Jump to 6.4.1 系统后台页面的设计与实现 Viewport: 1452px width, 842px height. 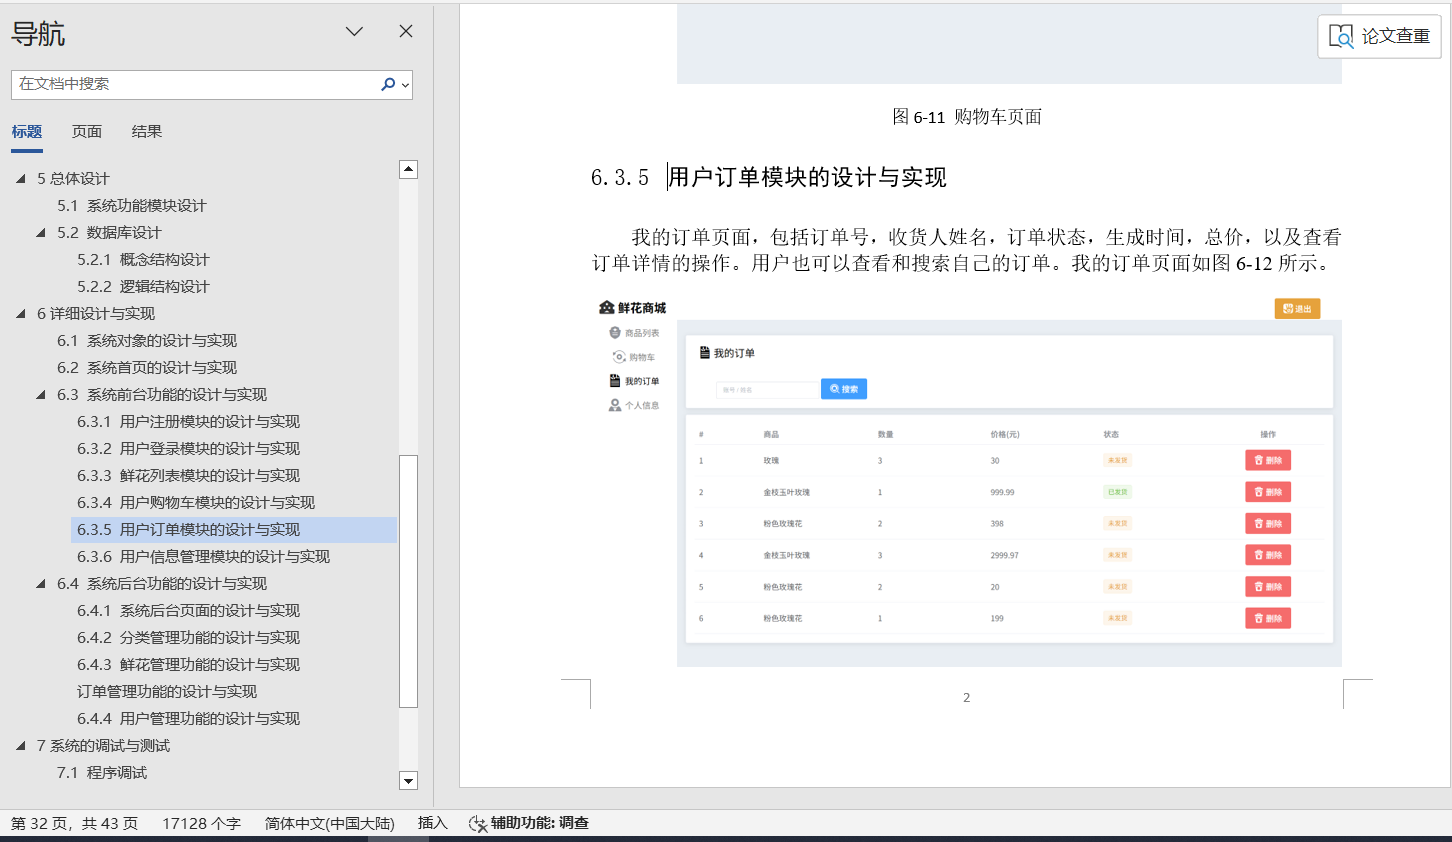click(x=188, y=610)
